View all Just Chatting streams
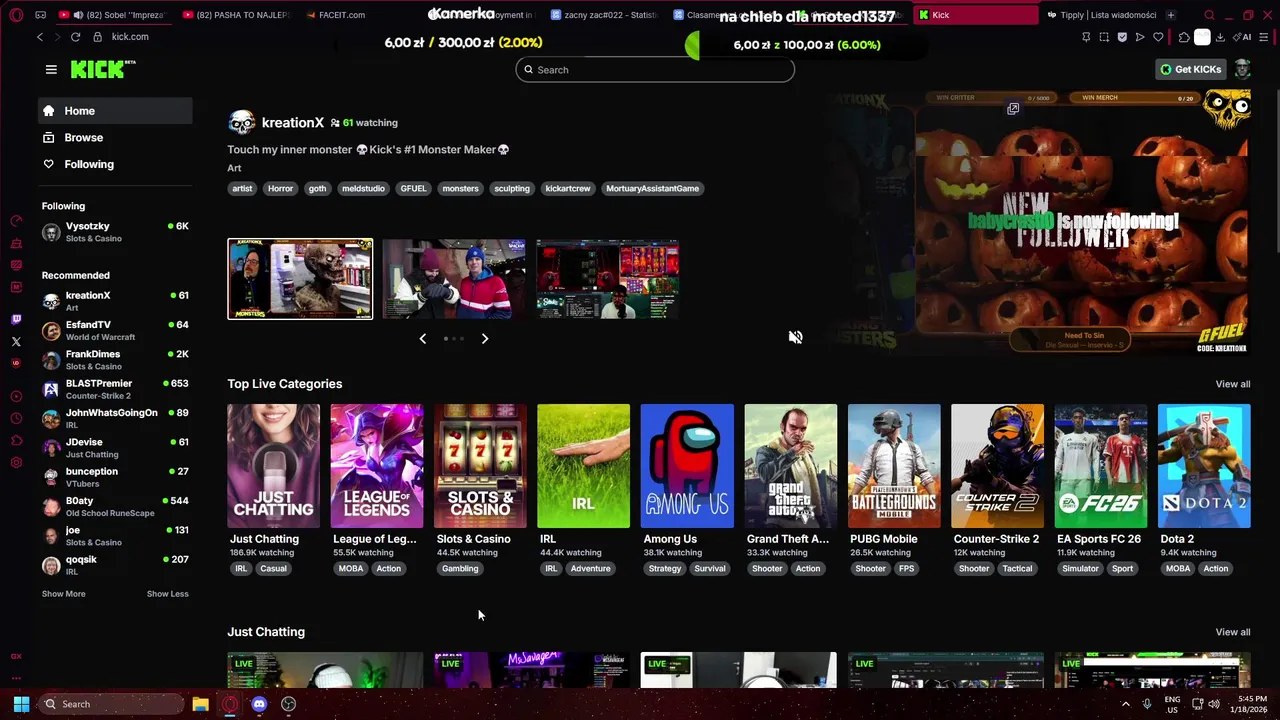The height and width of the screenshot is (720, 1280). [1232, 632]
